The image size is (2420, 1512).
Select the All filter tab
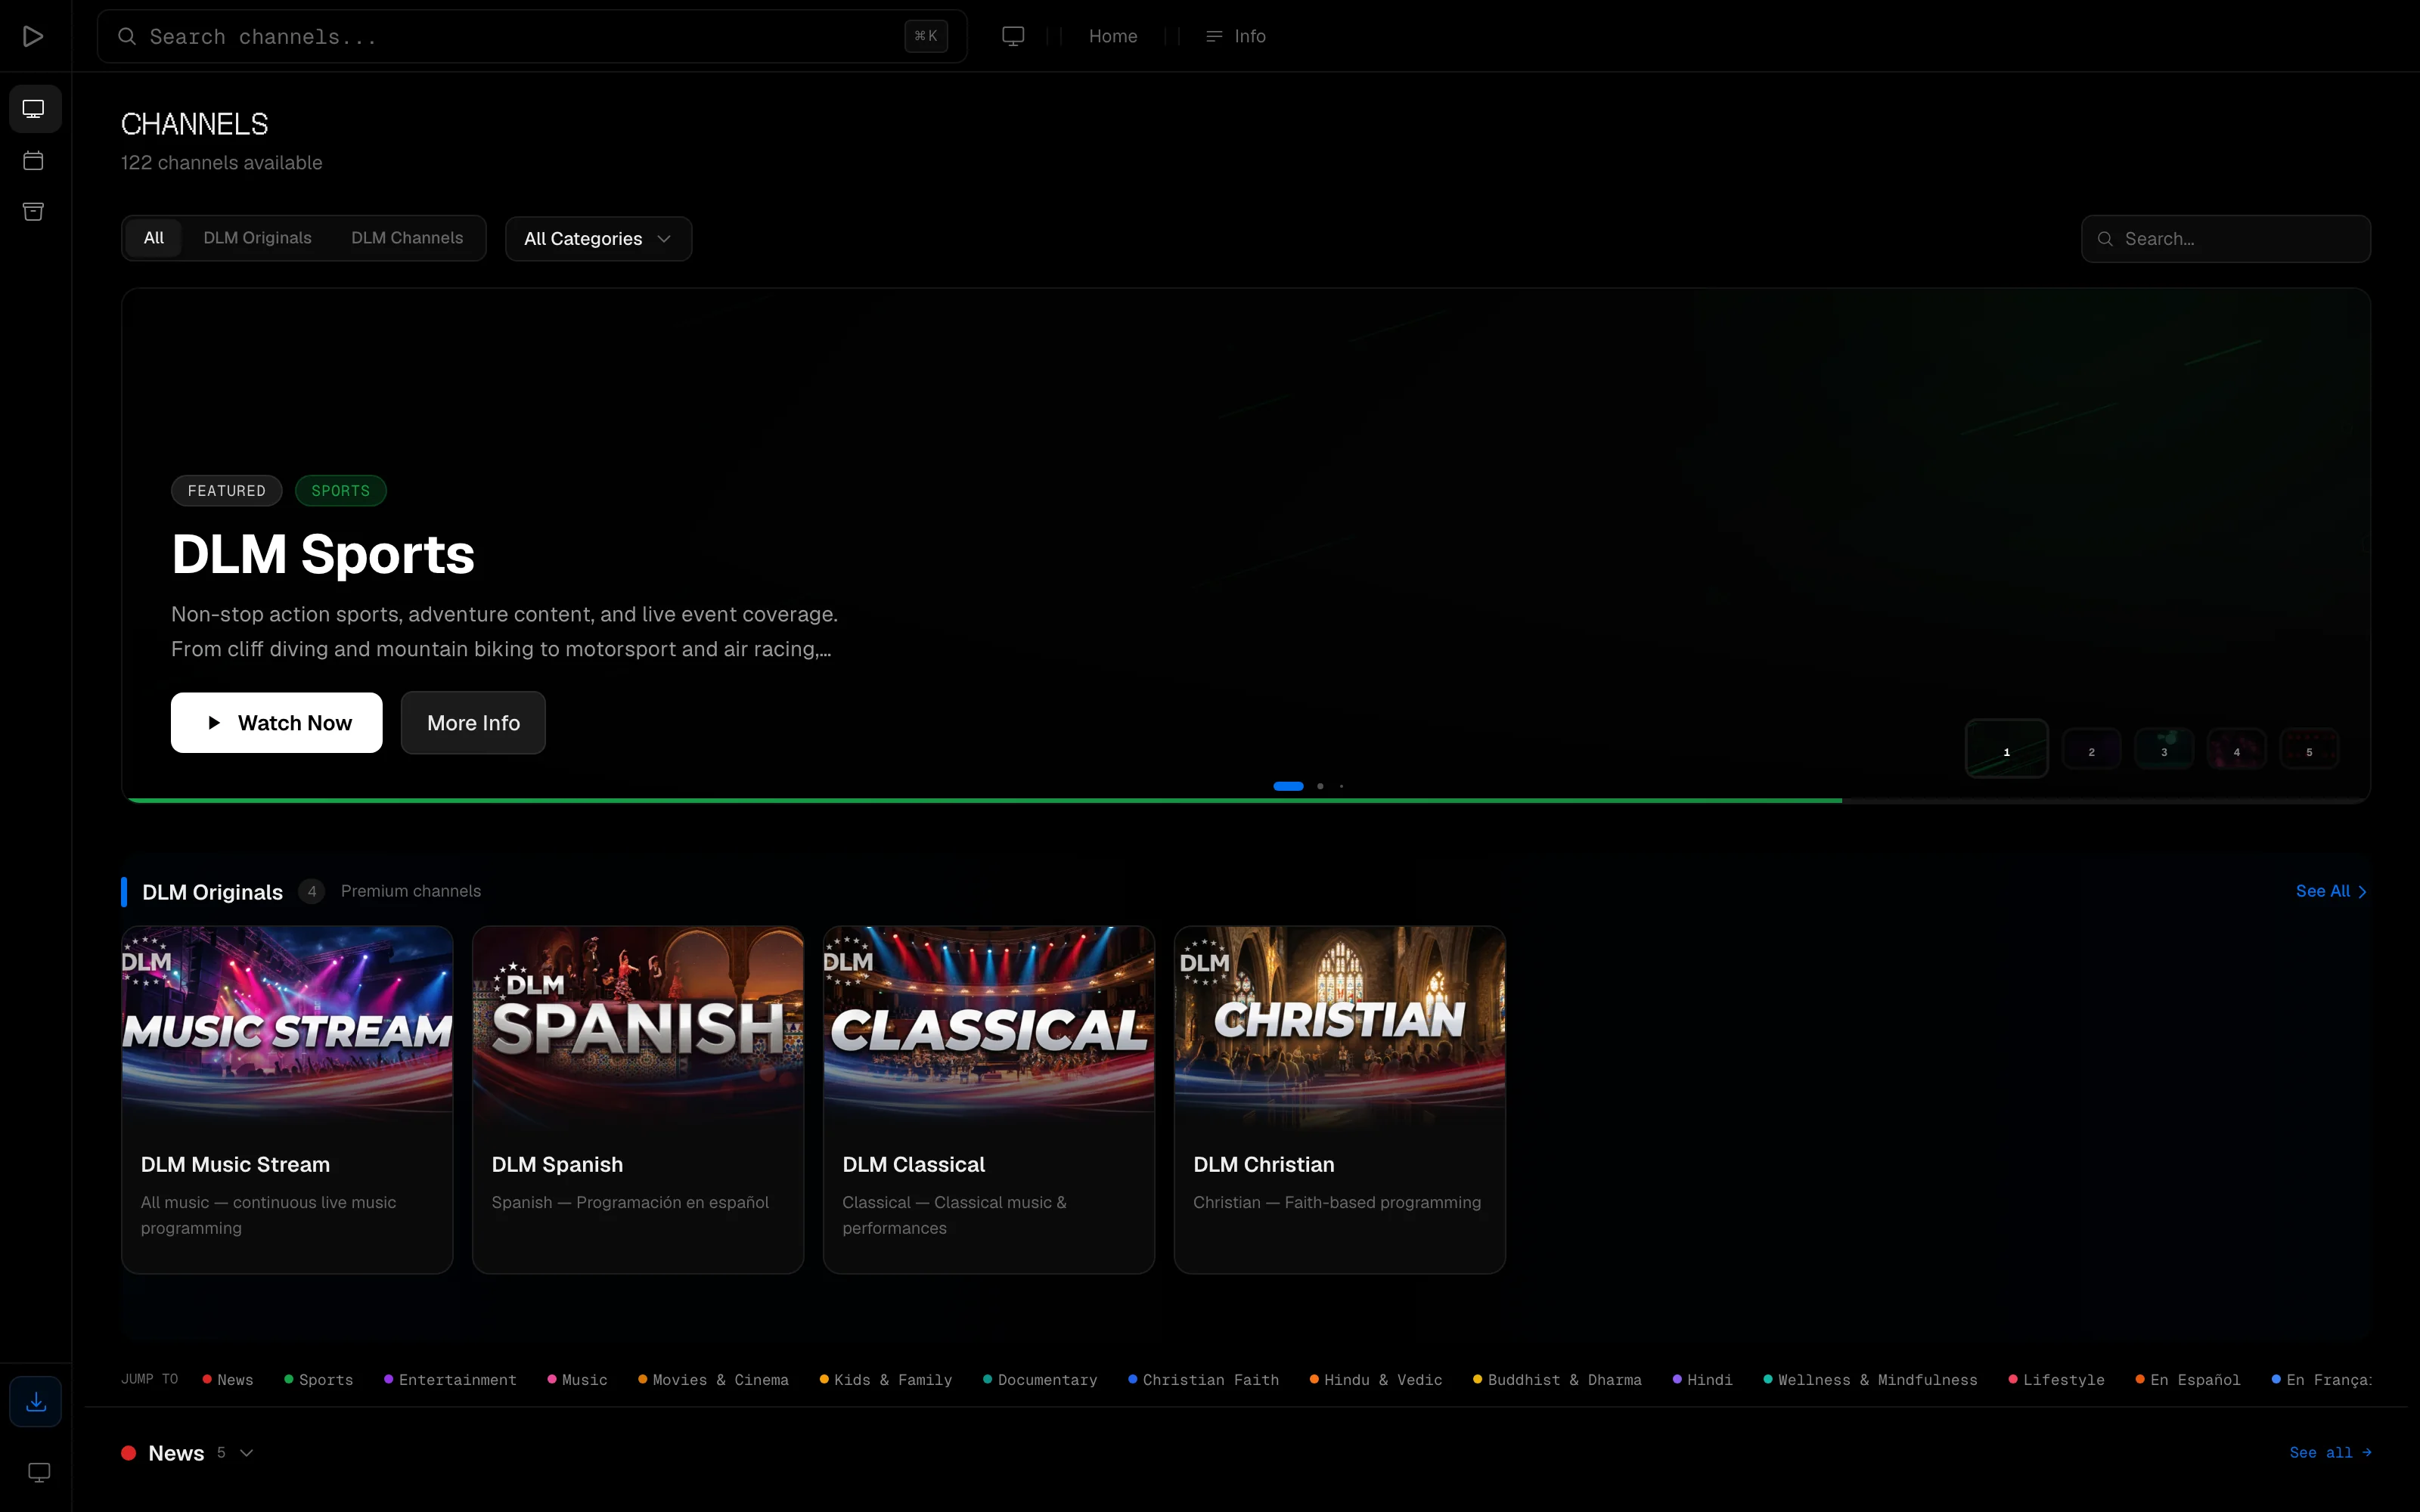[x=154, y=238]
